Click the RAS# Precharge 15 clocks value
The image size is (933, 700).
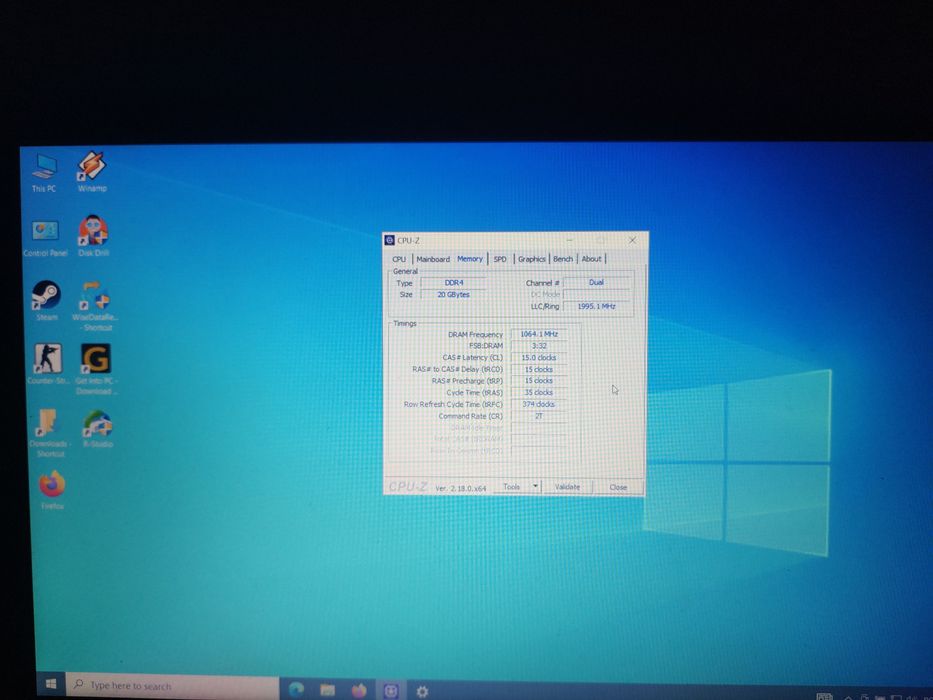539,381
